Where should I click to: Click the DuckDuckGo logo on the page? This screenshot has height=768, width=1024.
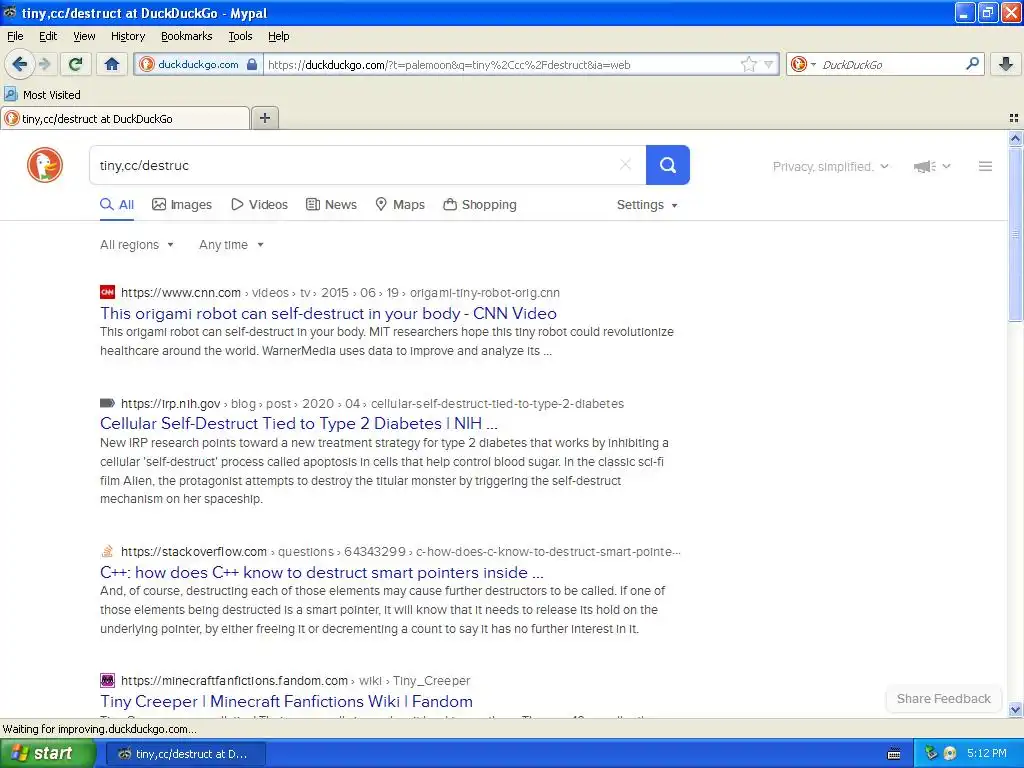[x=45, y=165]
